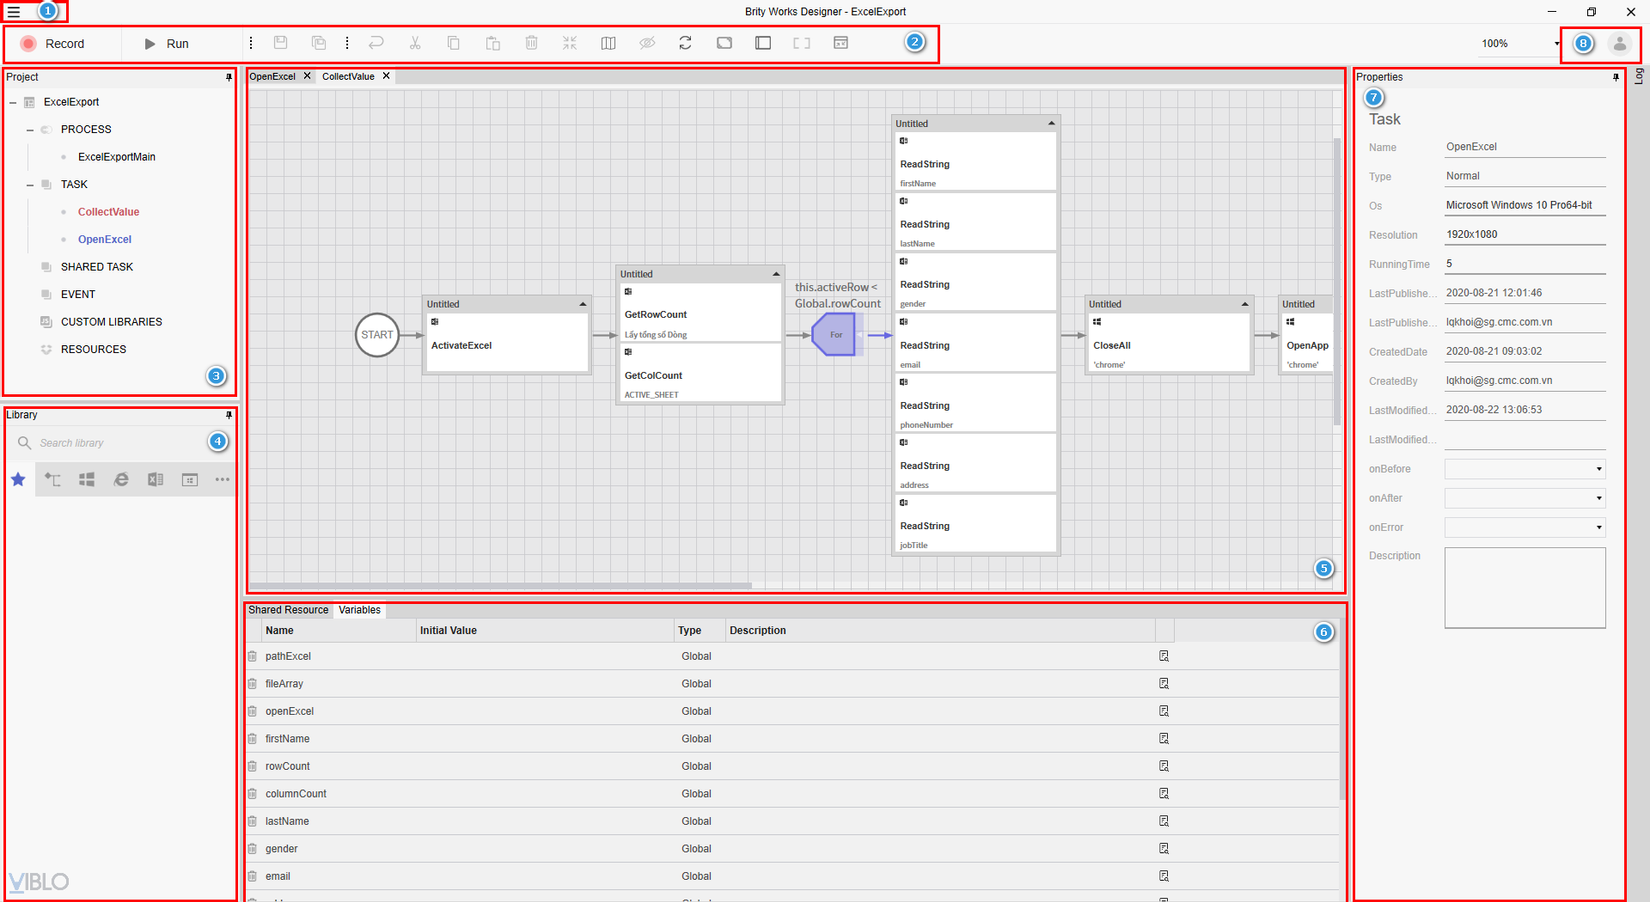Collapse the GetRowCount group box
The height and width of the screenshot is (902, 1650).
pos(776,274)
